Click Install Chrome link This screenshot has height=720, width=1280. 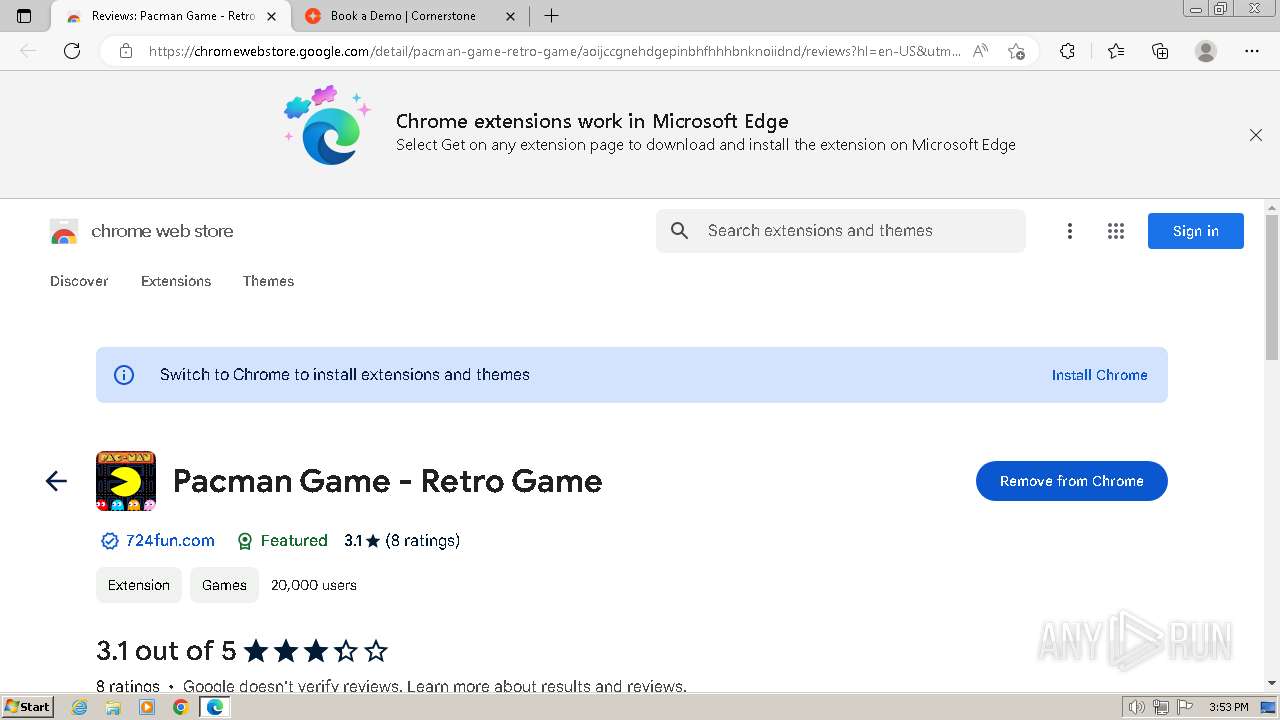(x=1099, y=375)
